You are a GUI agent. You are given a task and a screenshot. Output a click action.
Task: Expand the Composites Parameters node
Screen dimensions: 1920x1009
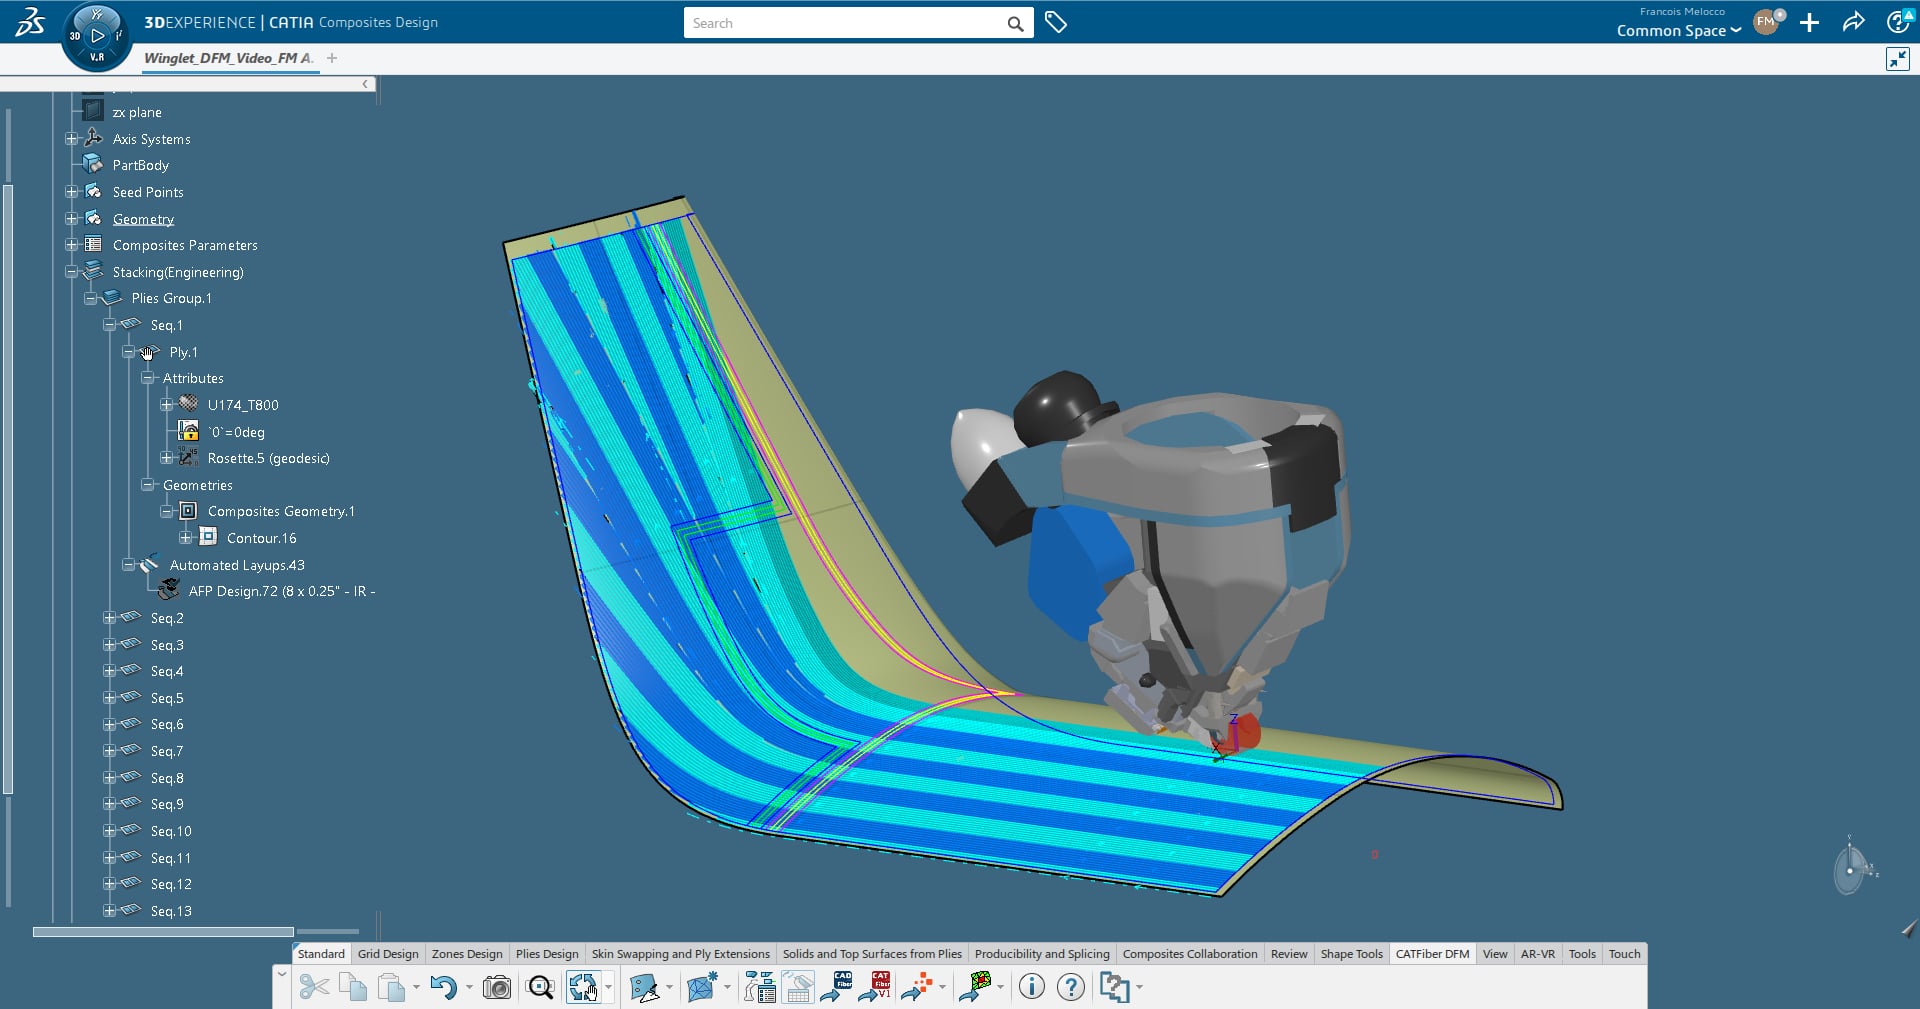71,245
